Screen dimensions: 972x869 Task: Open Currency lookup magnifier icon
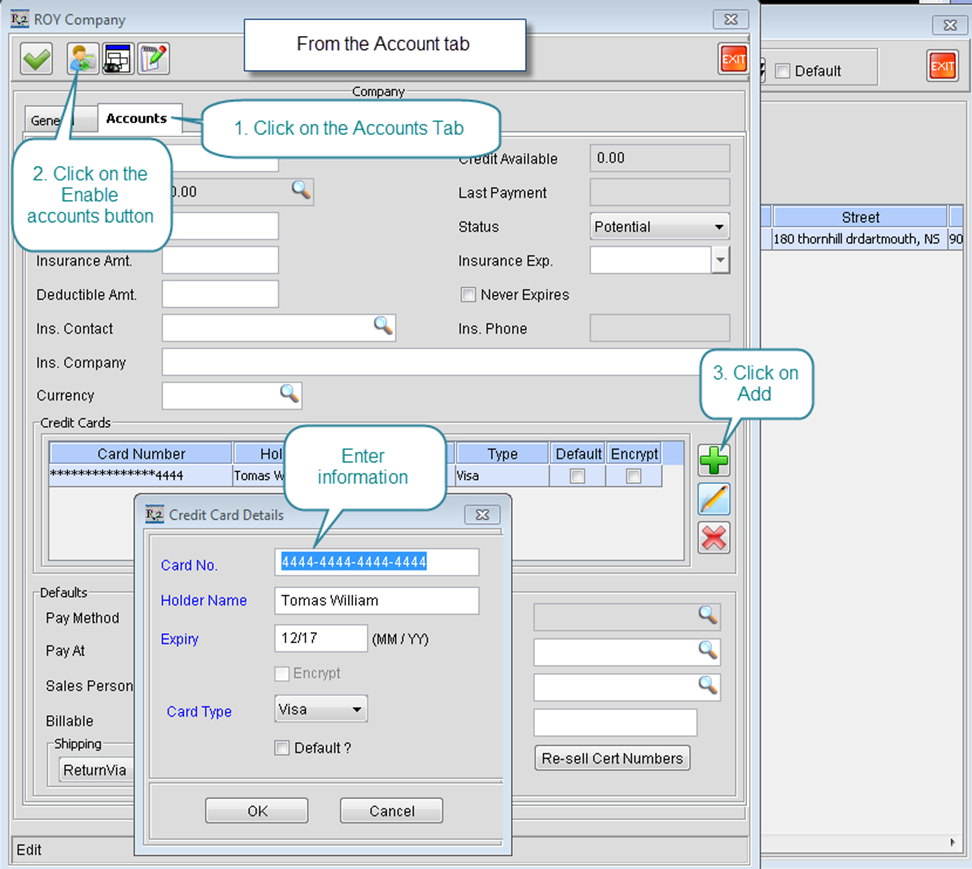coord(289,394)
